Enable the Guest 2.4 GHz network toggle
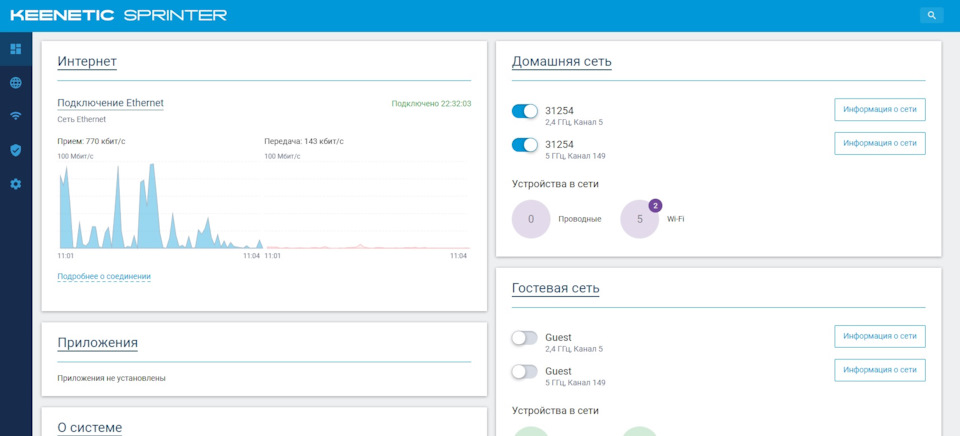Viewport: 960px width, 436px height. (x=525, y=337)
